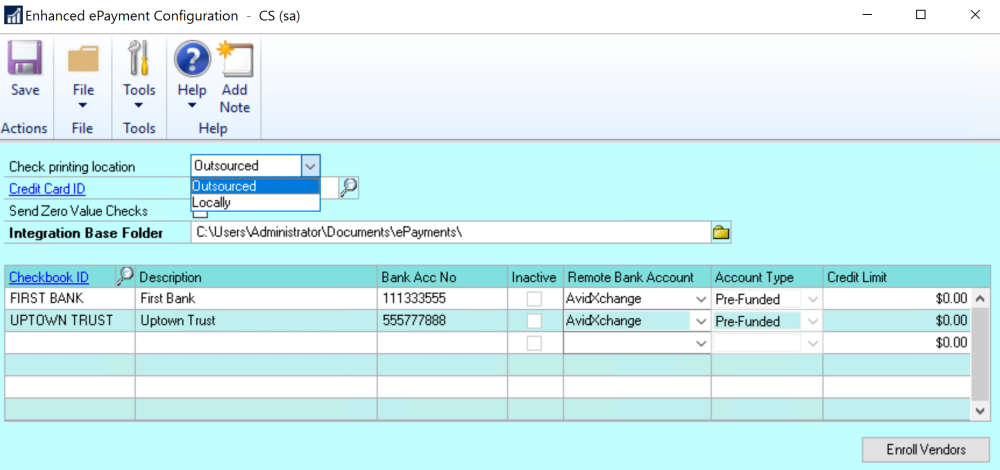Expand the Tools menu arrow

tap(139, 106)
